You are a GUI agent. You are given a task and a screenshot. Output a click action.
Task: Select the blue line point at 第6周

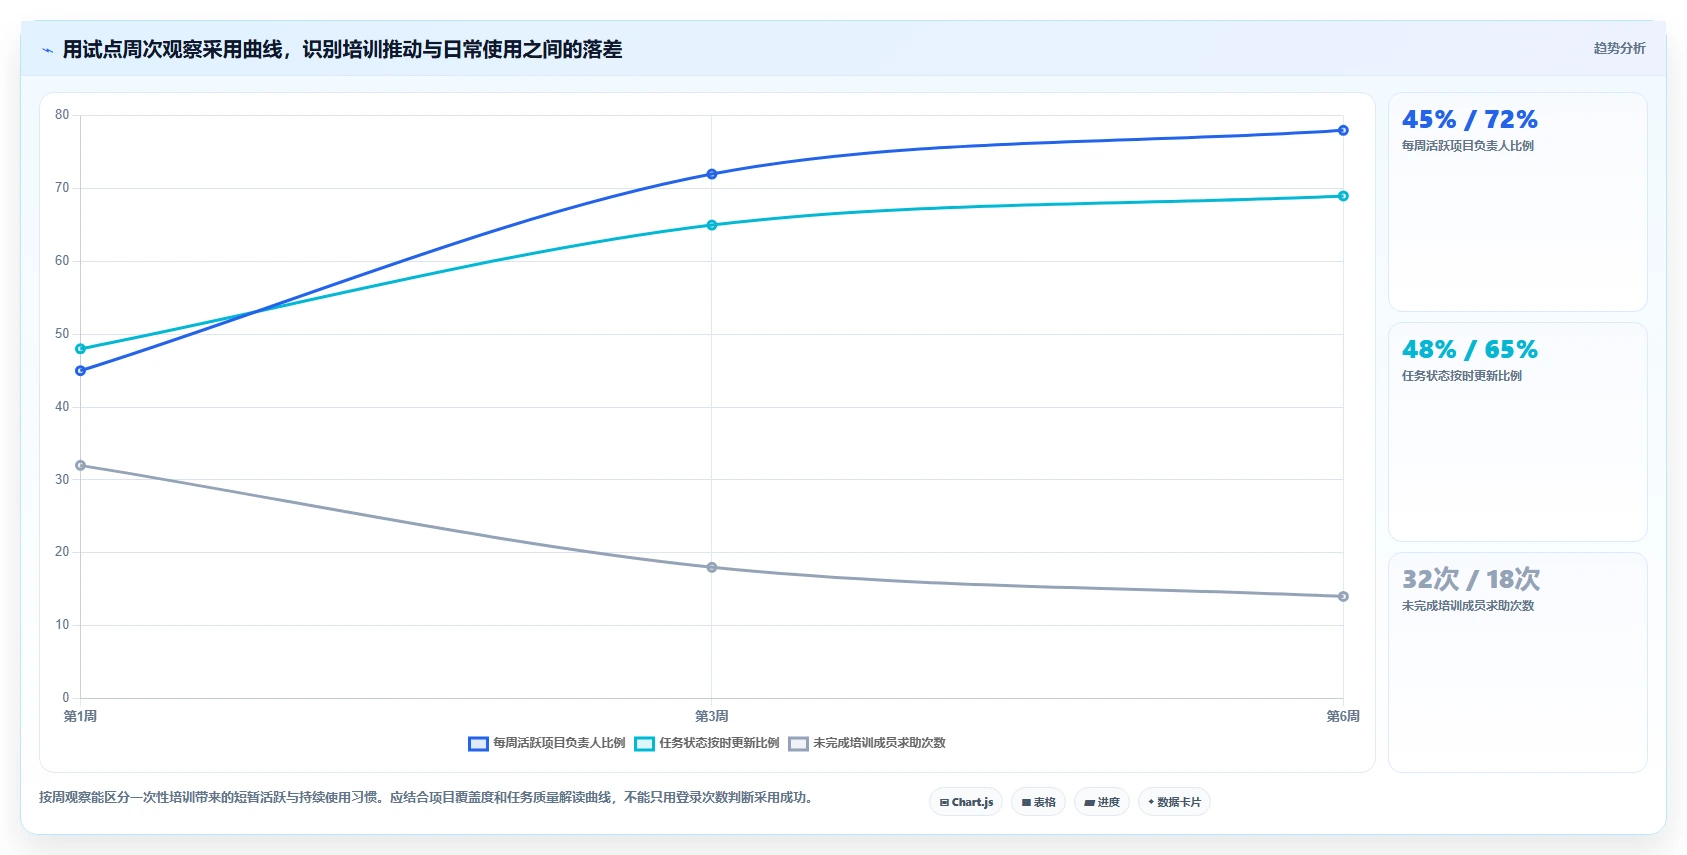tap(1343, 130)
